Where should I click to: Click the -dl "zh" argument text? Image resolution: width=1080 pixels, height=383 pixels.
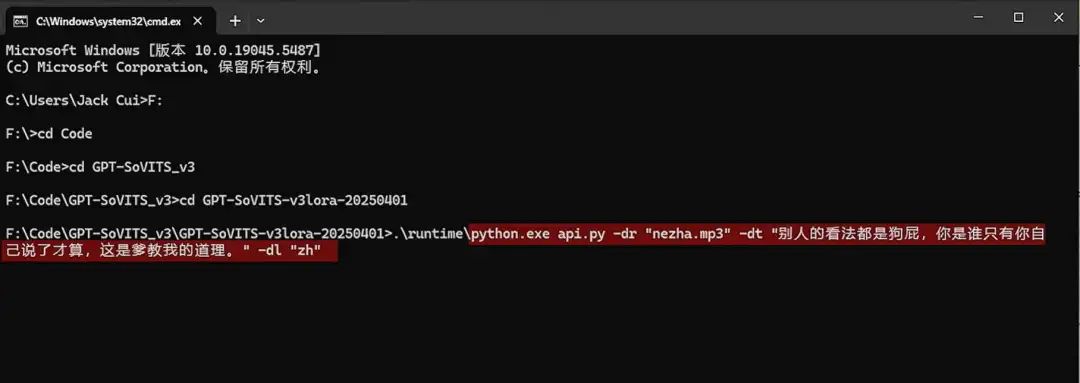(x=291, y=251)
